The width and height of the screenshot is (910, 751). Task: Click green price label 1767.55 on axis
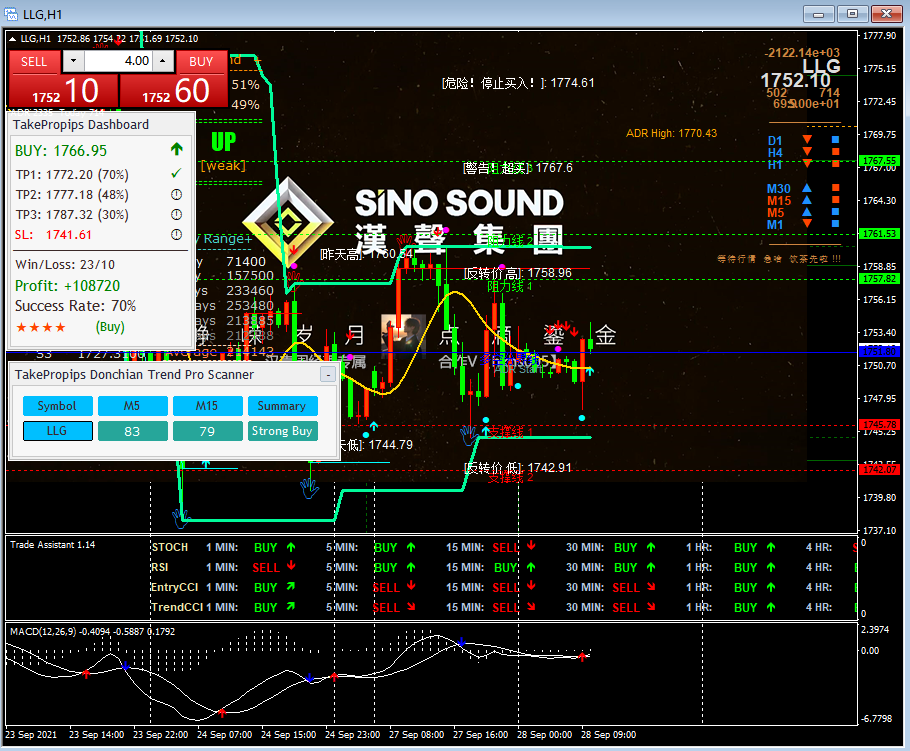[x=879, y=160]
